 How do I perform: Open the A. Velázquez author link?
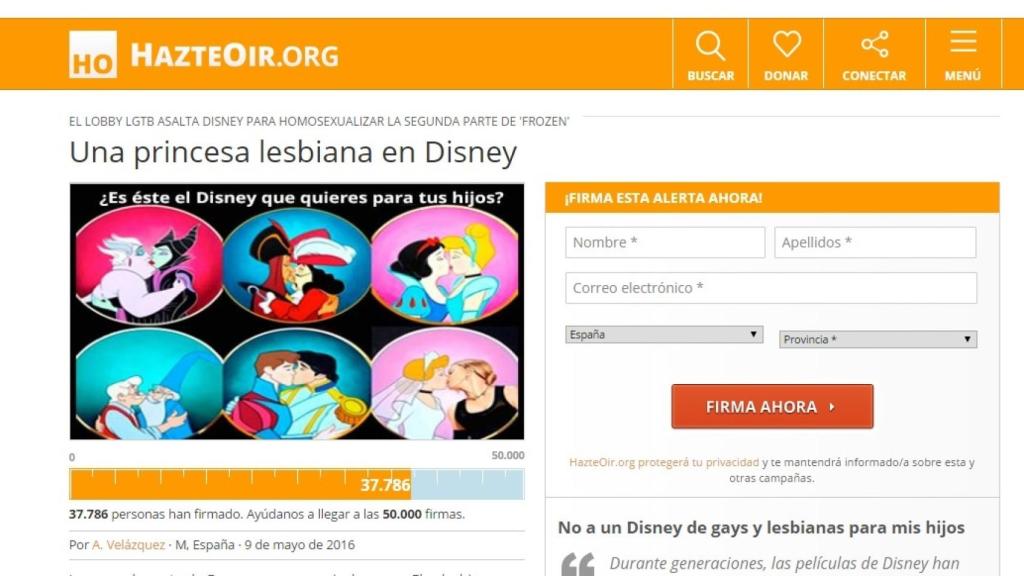click(x=128, y=545)
